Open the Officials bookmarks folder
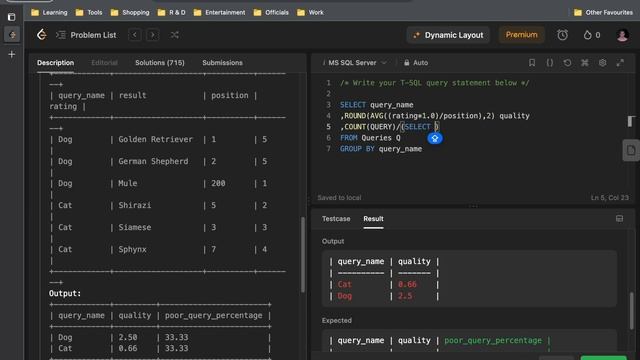 (x=271, y=13)
